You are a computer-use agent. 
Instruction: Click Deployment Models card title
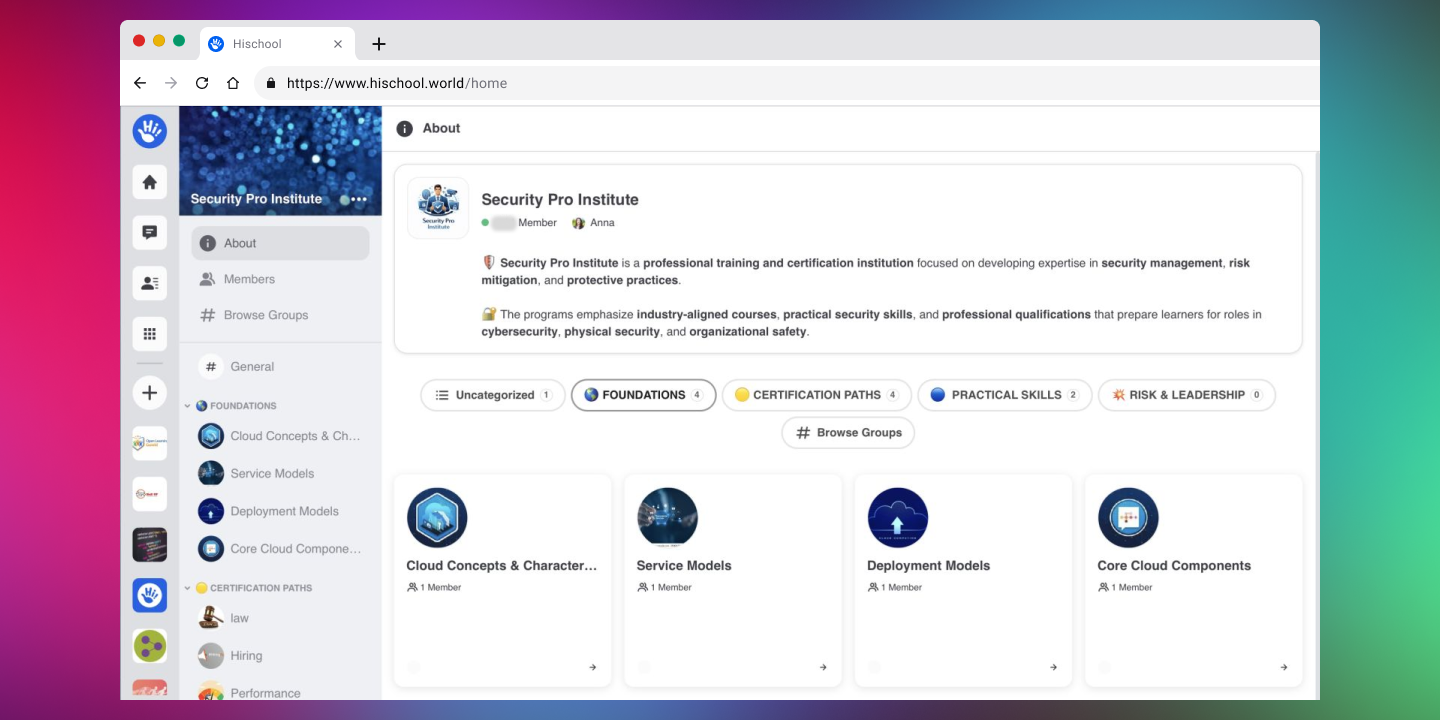click(928, 566)
